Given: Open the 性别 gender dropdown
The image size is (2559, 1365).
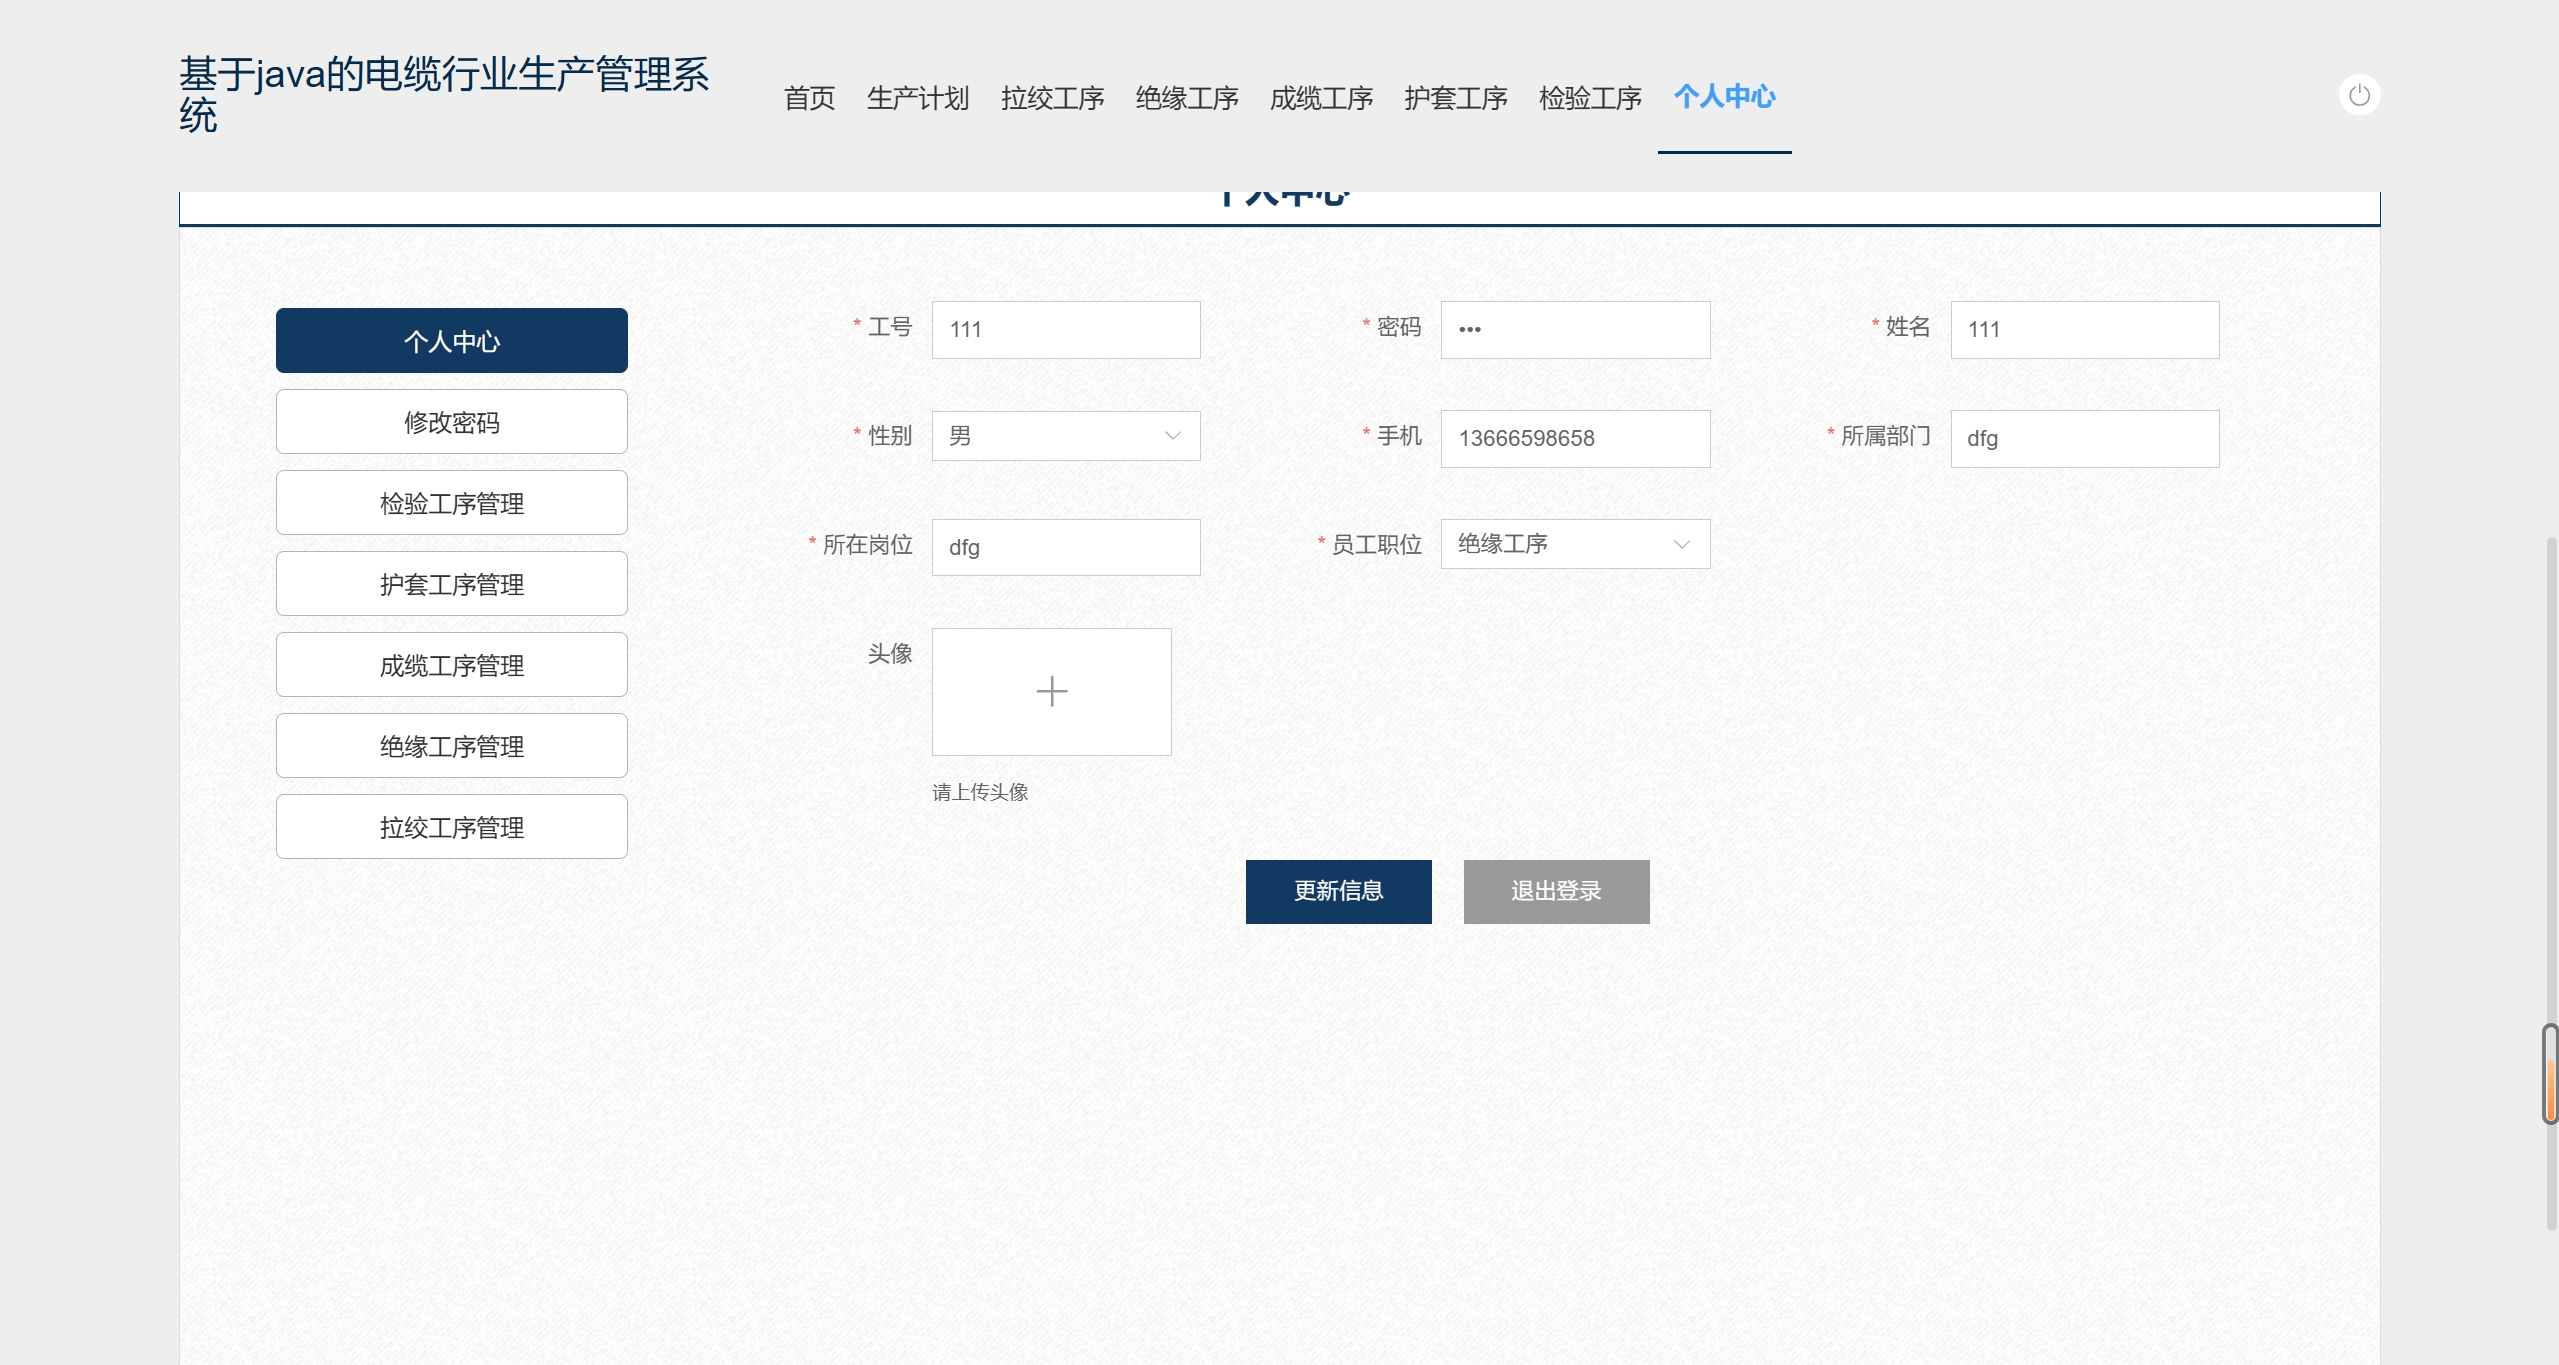Looking at the screenshot, I should tap(1066, 436).
